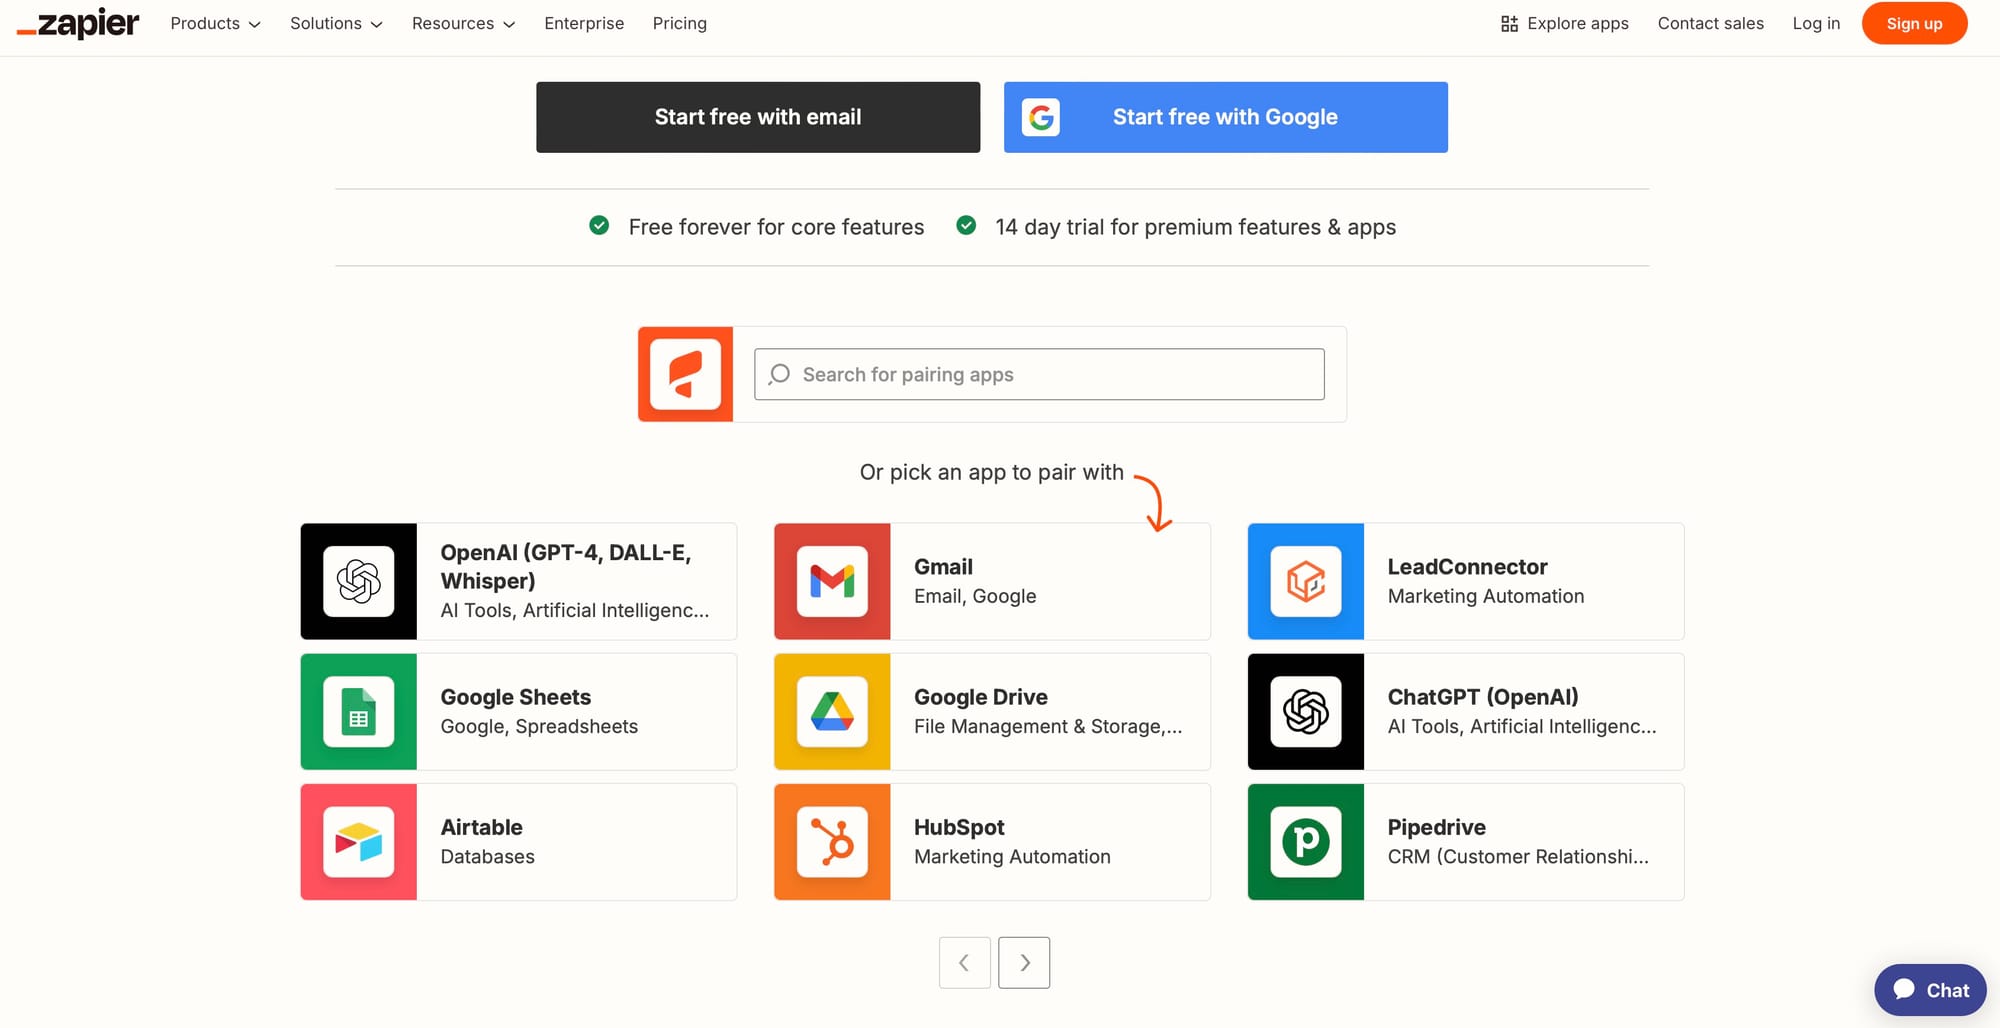This screenshot has width=2000, height=1028.
Task: Go to the Enterprise page
Action: [584, 23]
